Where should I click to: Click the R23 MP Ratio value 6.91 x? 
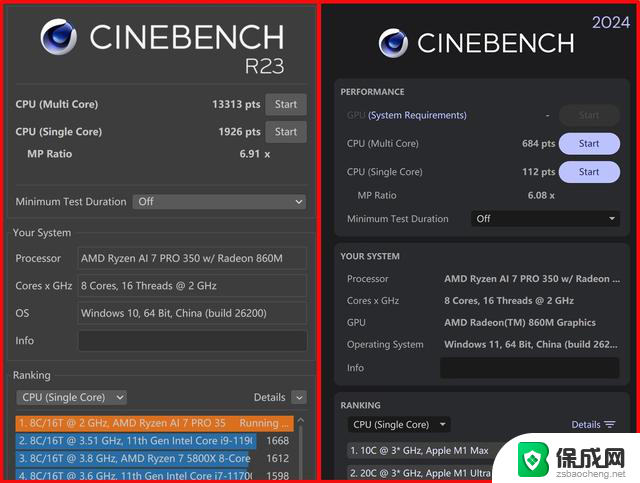tap(255, 154)
